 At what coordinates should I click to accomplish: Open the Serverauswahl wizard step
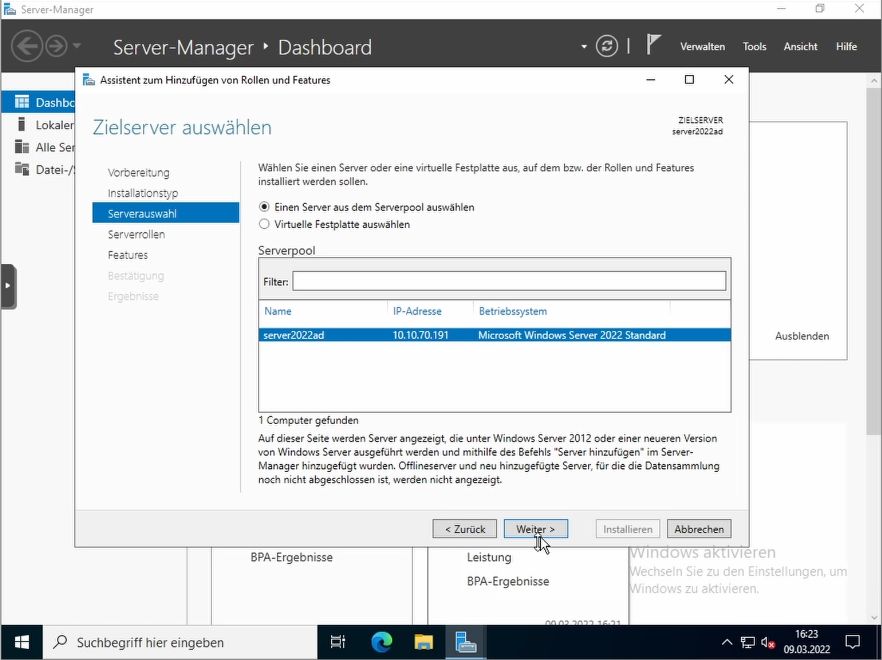click(165, 214)
